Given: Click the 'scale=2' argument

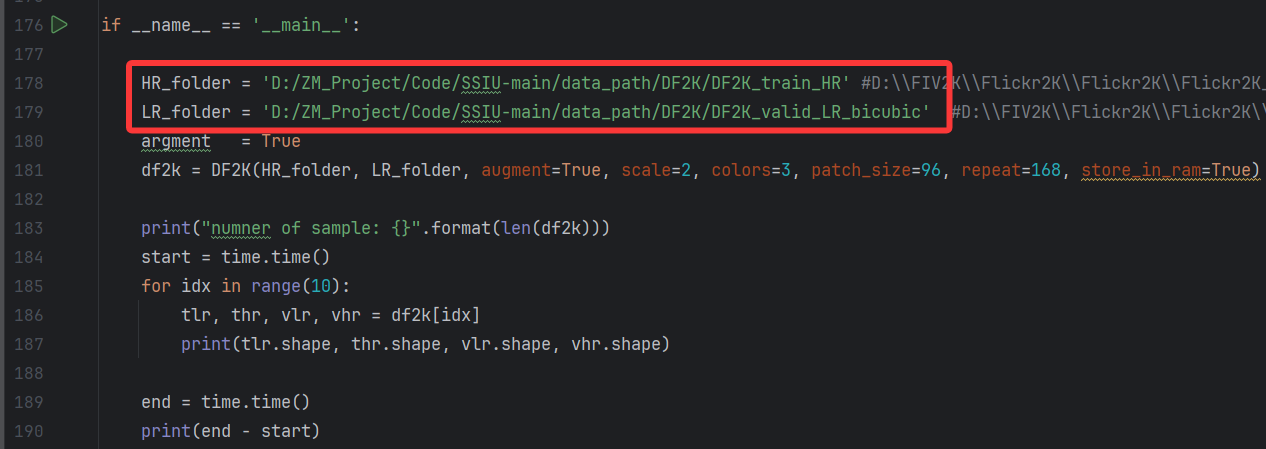Looking at the screenshot, I should coord(656,170).
